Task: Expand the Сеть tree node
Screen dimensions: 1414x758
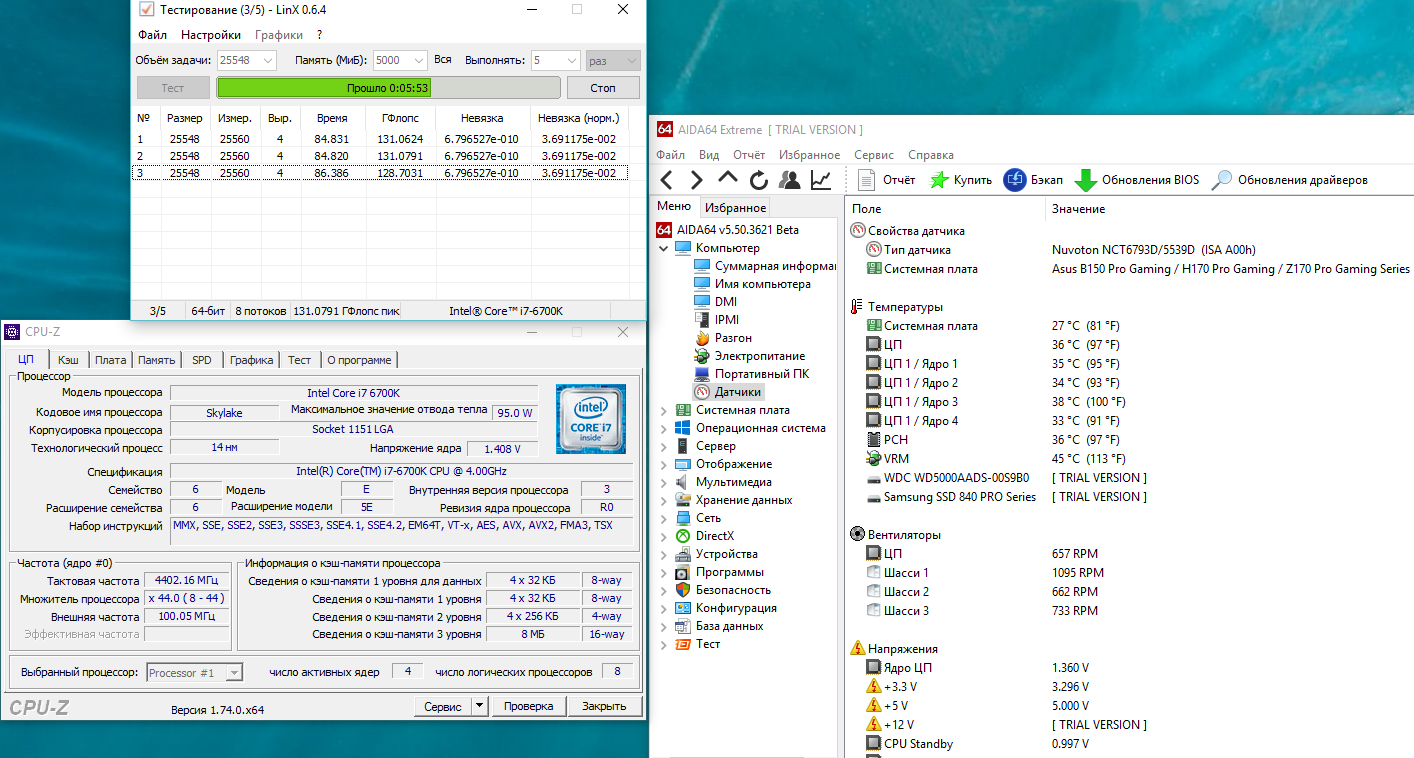Action: pyautogui.click(x=664, y=518)
